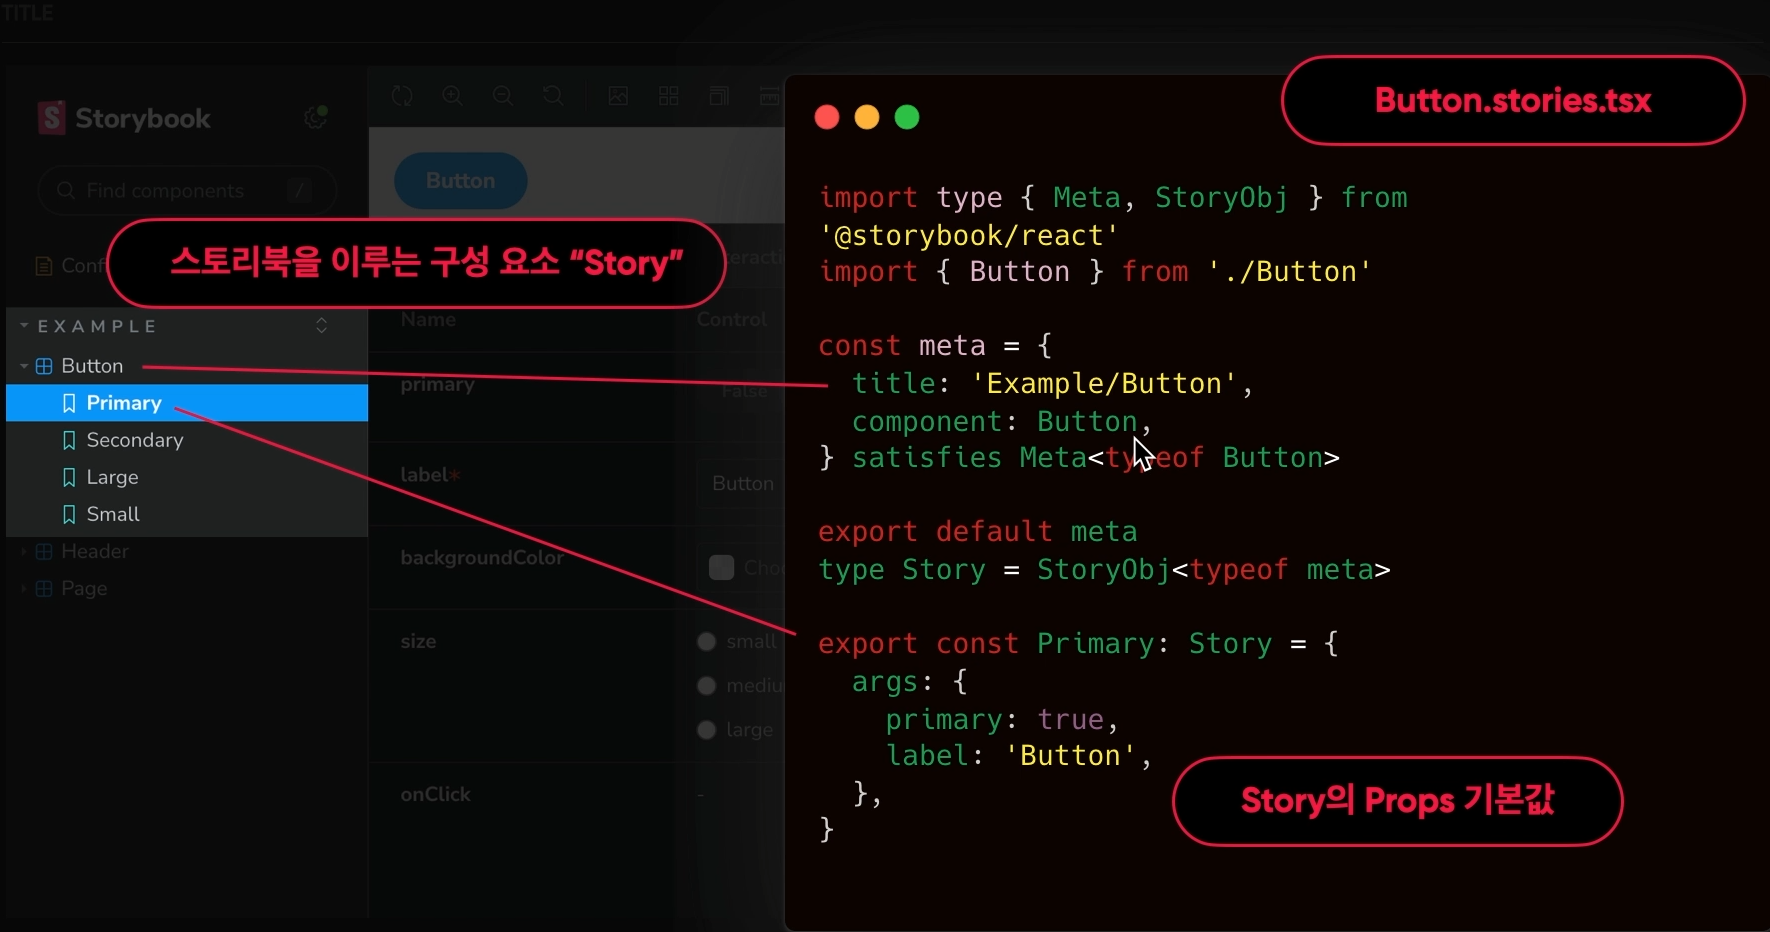Click 'Example/Button' title string in code

click(1104, 384)
